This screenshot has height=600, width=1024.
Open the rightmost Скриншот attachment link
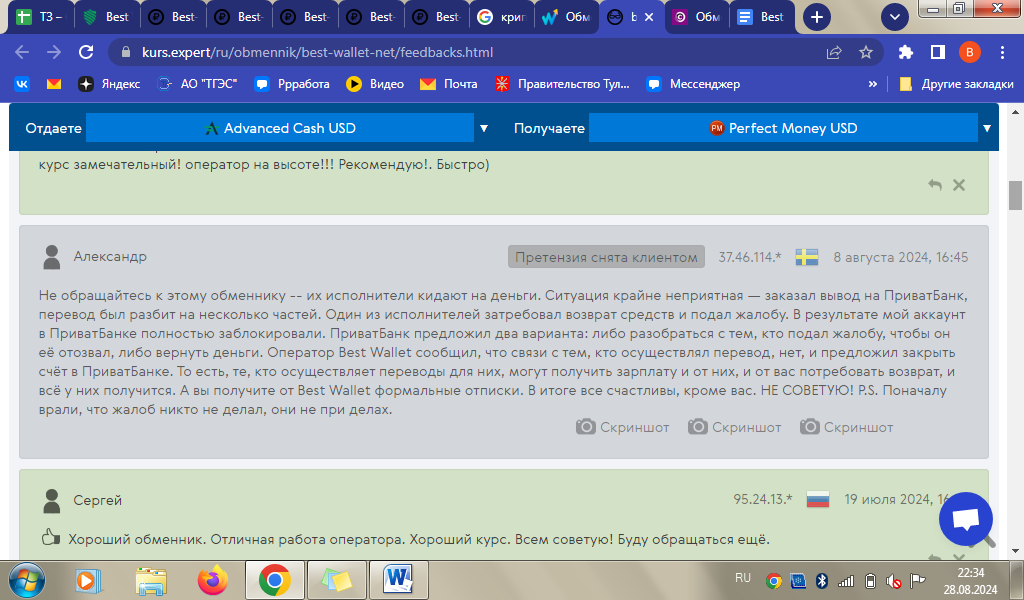point(846,427)
